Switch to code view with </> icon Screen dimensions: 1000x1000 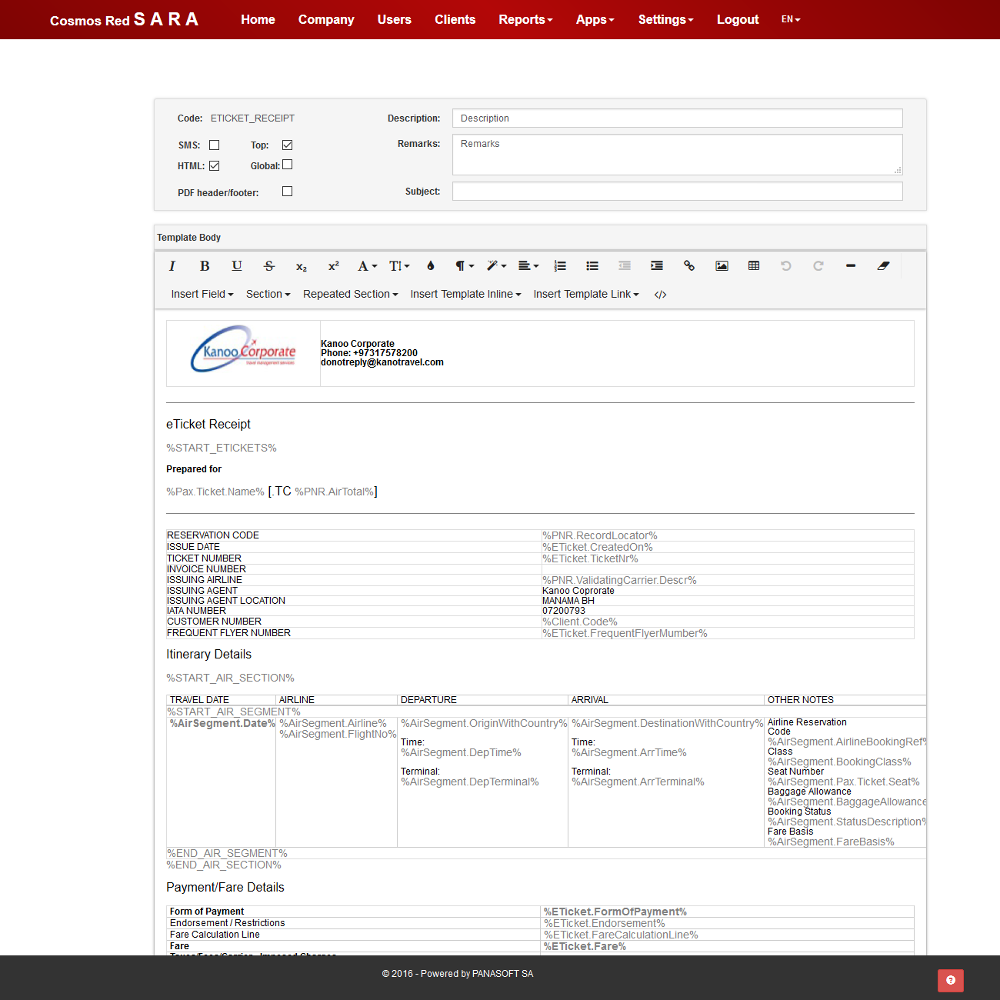pyautogui.click(x=660, y=295)
